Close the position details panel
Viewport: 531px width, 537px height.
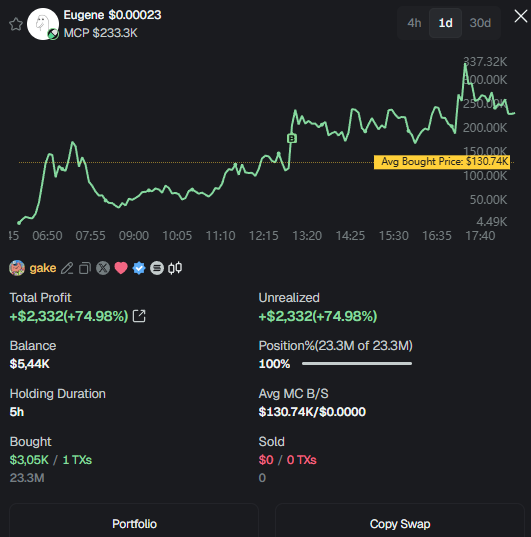(521, 16)
